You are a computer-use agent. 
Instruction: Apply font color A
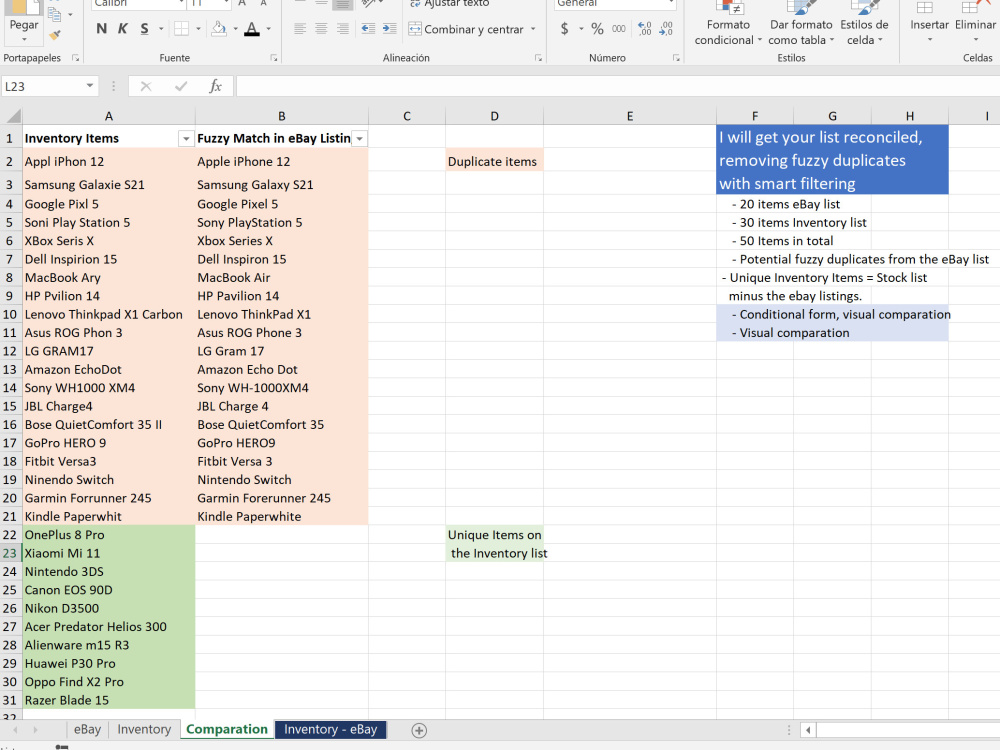pyautogui.click(x=252, y=29)
